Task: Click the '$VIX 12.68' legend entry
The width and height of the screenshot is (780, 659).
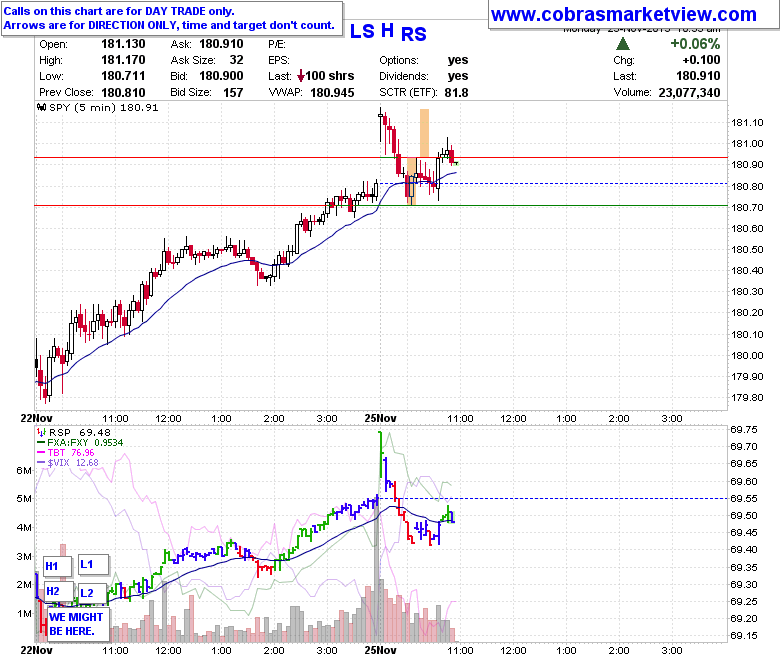Action: click(73, 463)
